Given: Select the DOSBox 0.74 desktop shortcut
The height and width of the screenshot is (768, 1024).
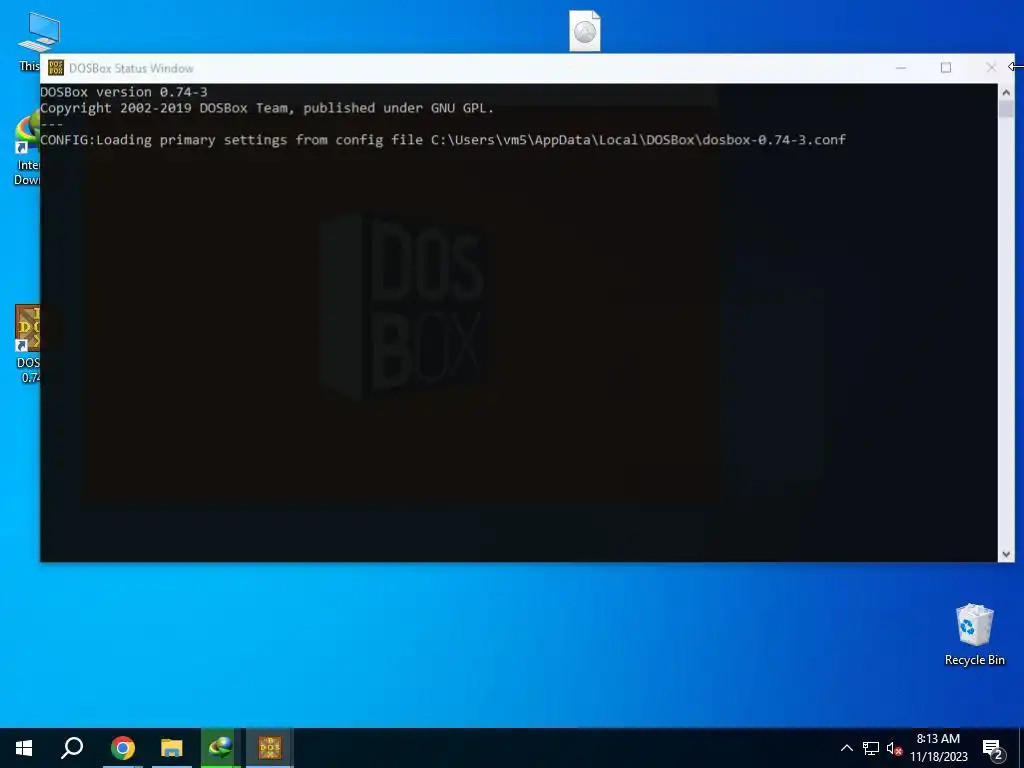Looking at the screenshot, I should pos(27,344).
